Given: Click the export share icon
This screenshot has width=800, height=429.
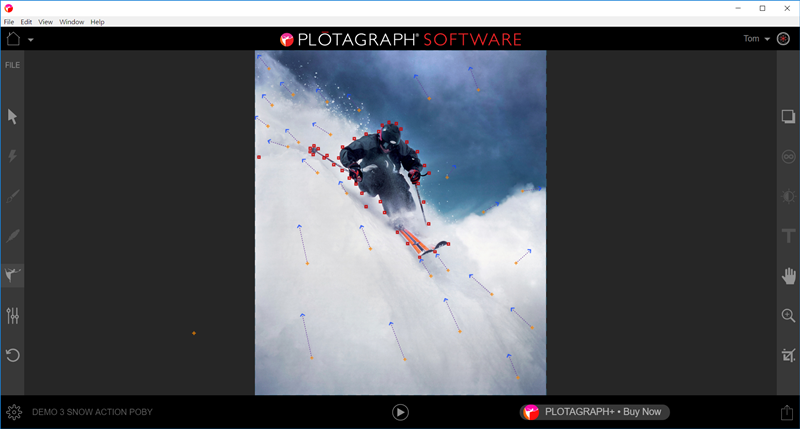Looking at the screenshot, I should (x=787, y=412).
